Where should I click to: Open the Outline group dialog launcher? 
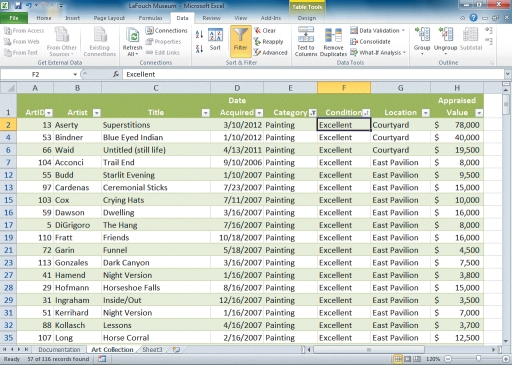(x=492, y=63)
